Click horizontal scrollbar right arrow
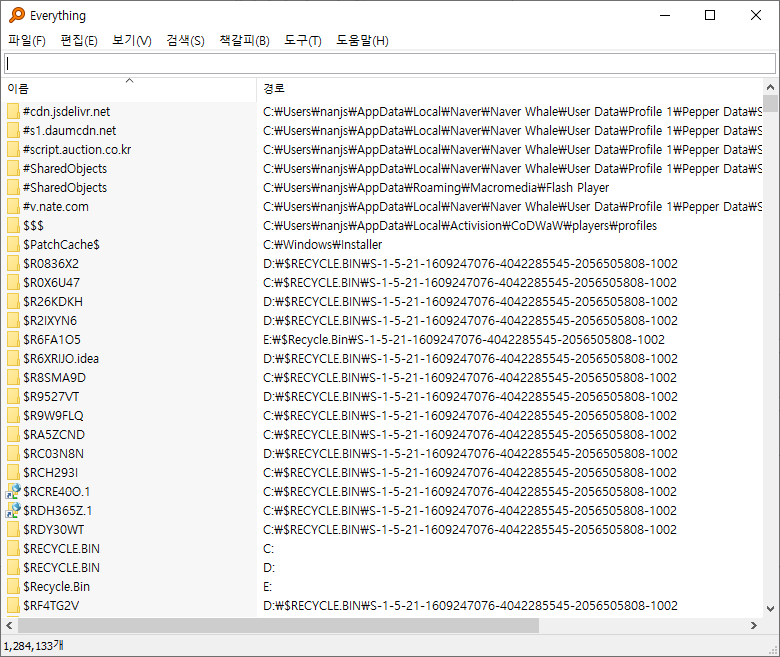 pos(754,625)
